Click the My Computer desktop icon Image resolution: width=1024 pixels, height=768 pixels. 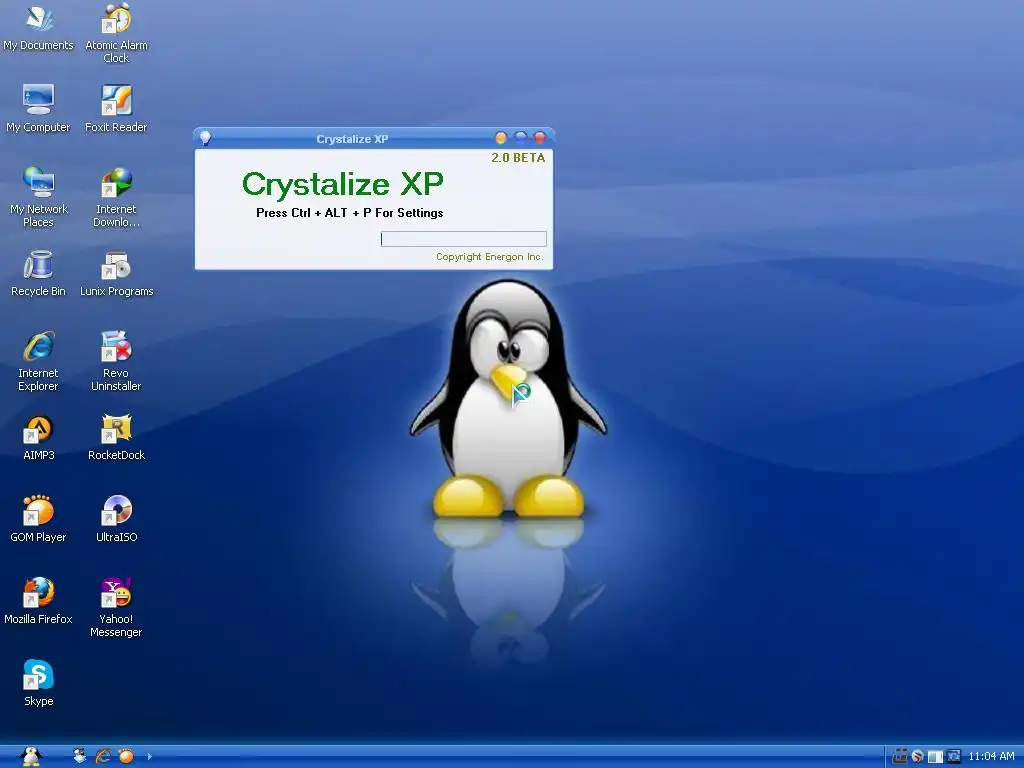pos(39,108)
